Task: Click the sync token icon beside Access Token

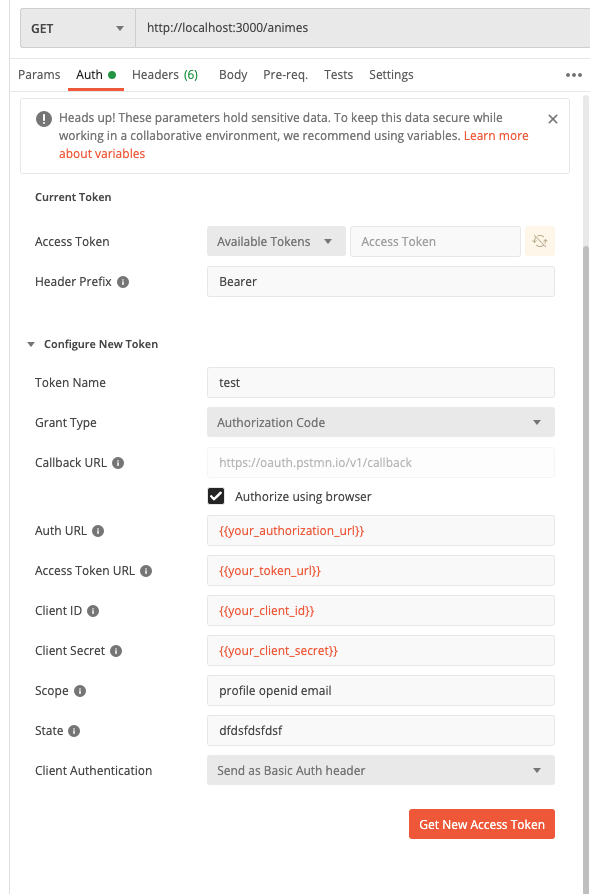Action: point(540,241)
